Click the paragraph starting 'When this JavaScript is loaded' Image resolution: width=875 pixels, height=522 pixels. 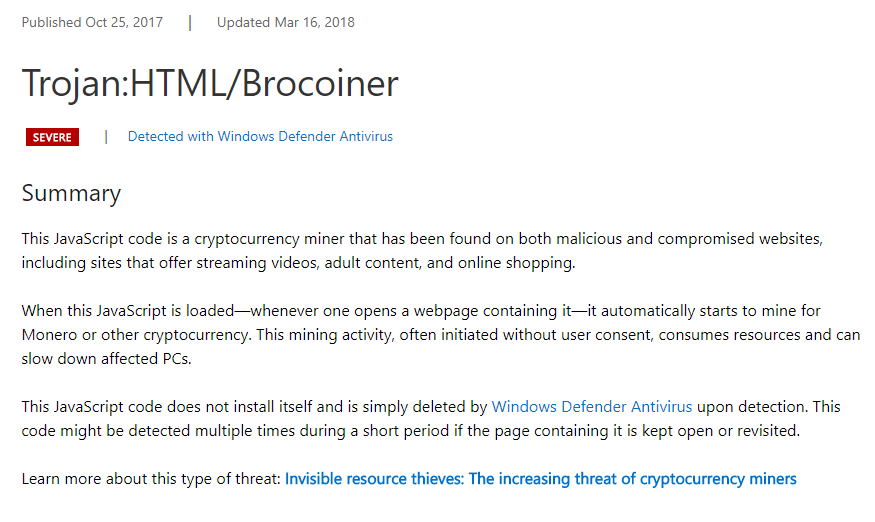pyautogui.click(x=441, y=334)
